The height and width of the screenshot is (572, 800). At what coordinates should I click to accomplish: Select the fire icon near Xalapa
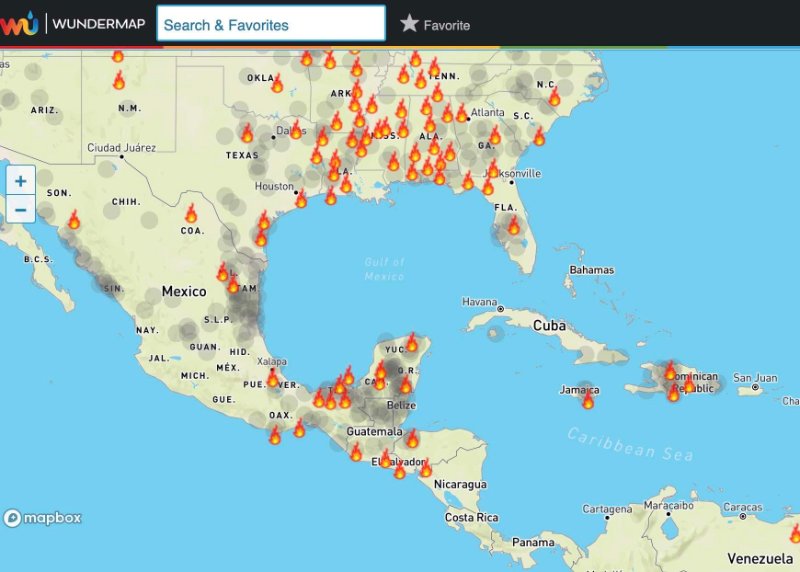point(273,378)
